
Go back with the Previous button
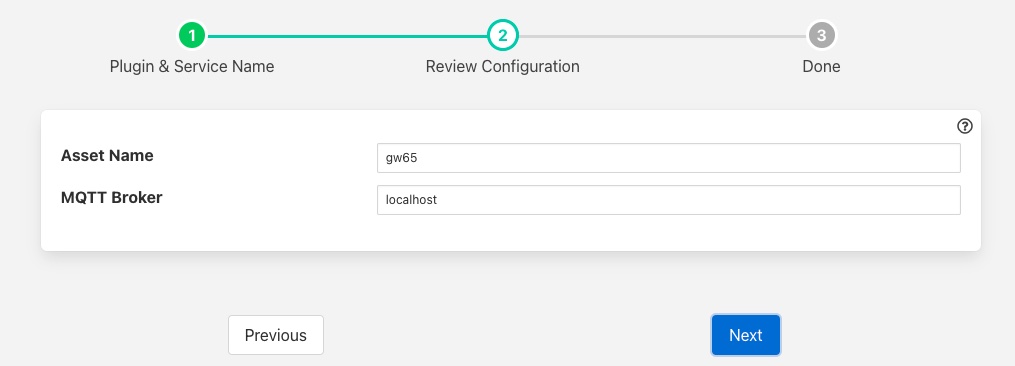[276, 335]
